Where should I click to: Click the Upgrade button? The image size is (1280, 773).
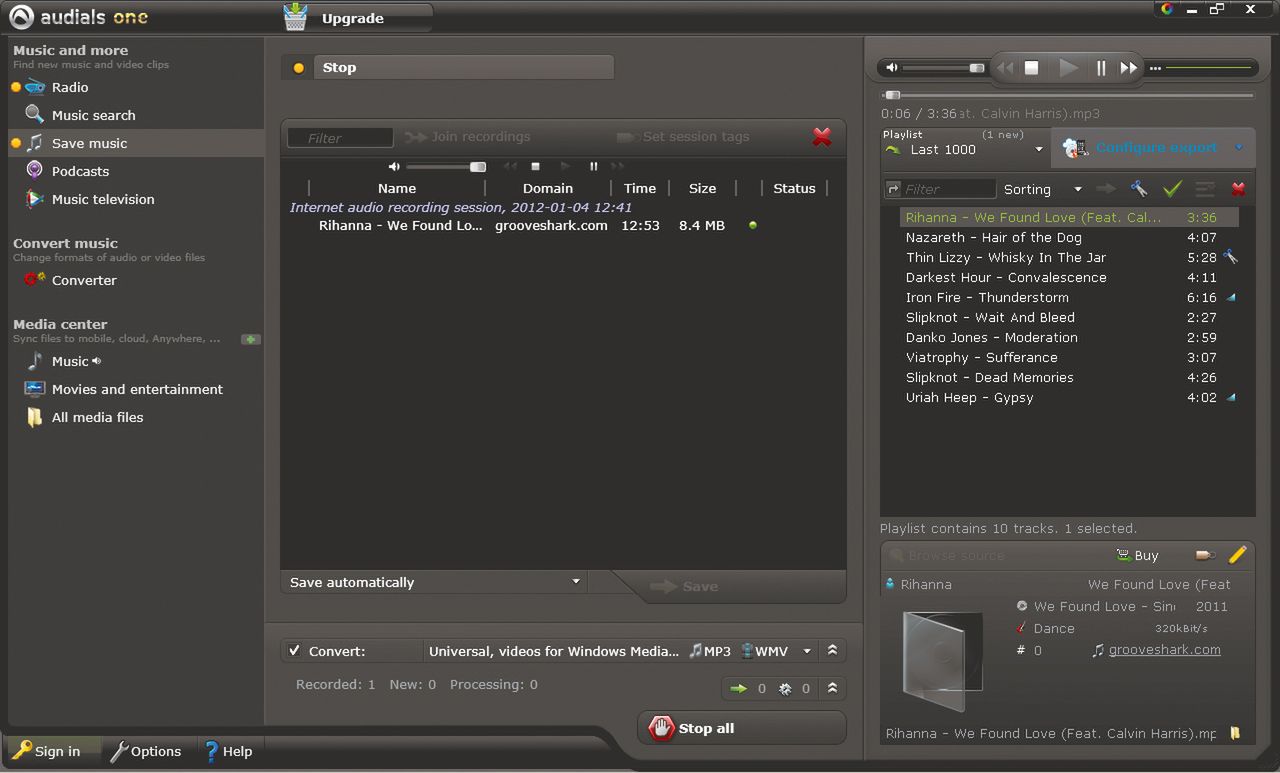(357, 18)
